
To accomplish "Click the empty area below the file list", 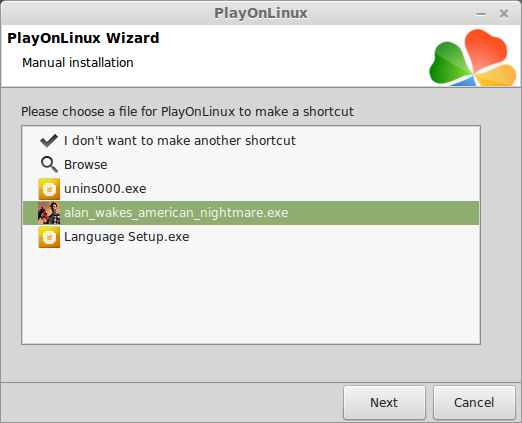I will pos(251,295).
